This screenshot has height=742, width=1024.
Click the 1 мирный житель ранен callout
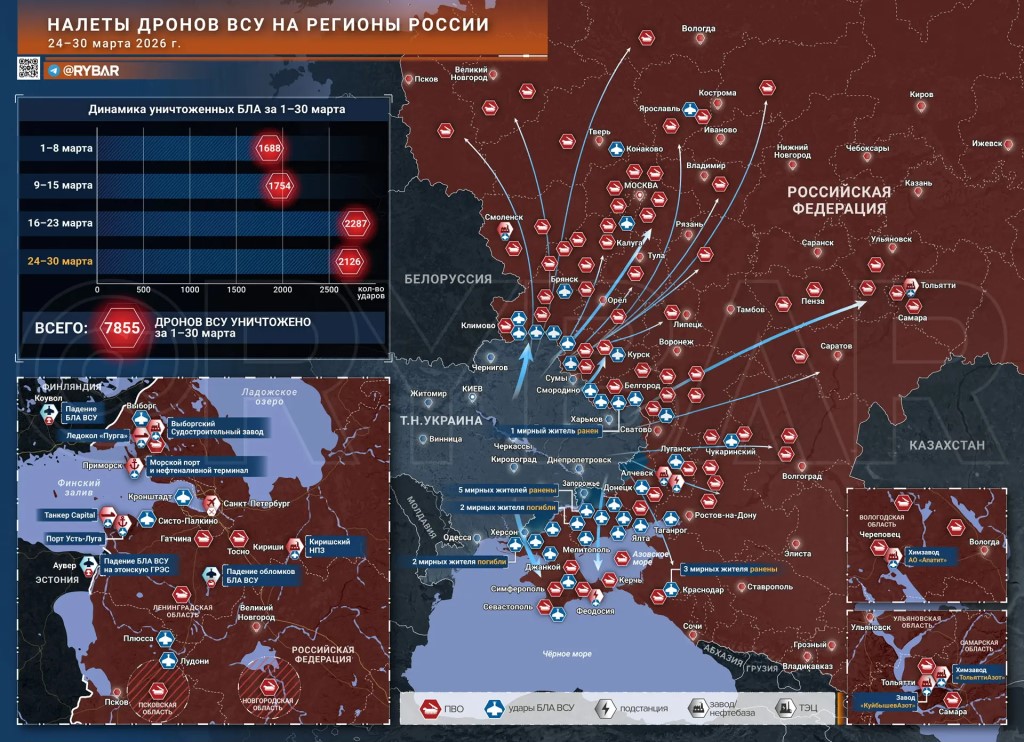554,431
